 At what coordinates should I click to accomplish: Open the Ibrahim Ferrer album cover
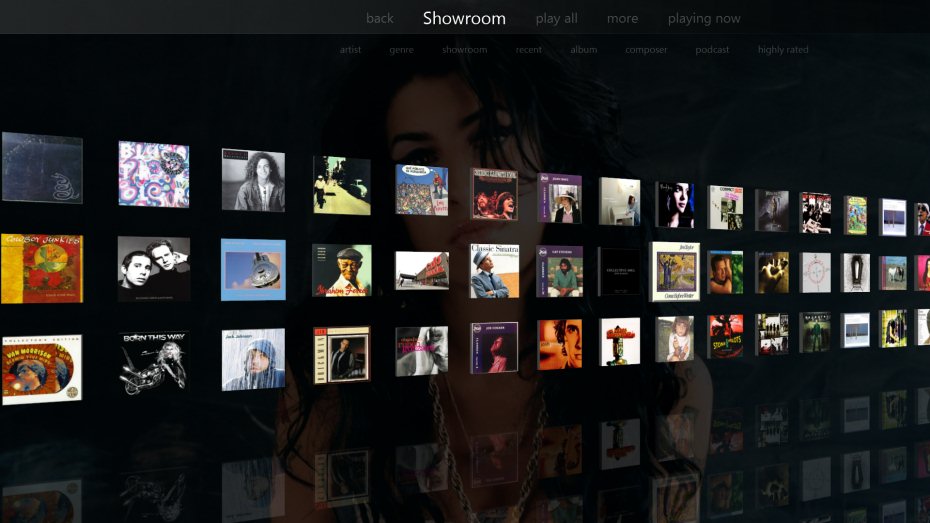pyautogui.click(x=342, y=270)
